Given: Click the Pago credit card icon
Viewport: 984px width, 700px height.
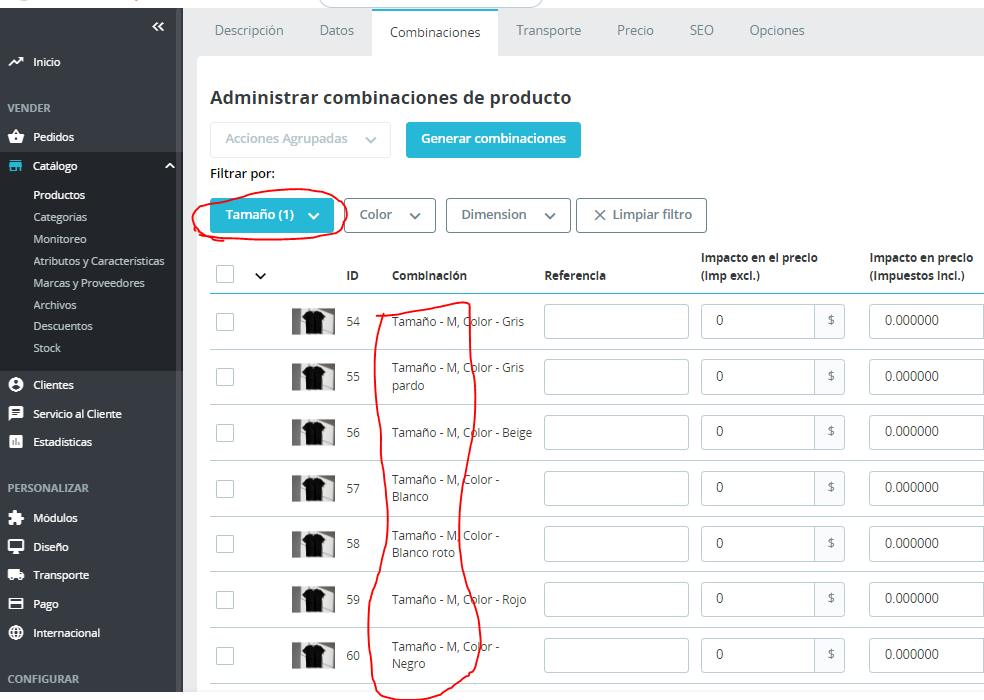Looking at the screenshot, I should 16,603.
